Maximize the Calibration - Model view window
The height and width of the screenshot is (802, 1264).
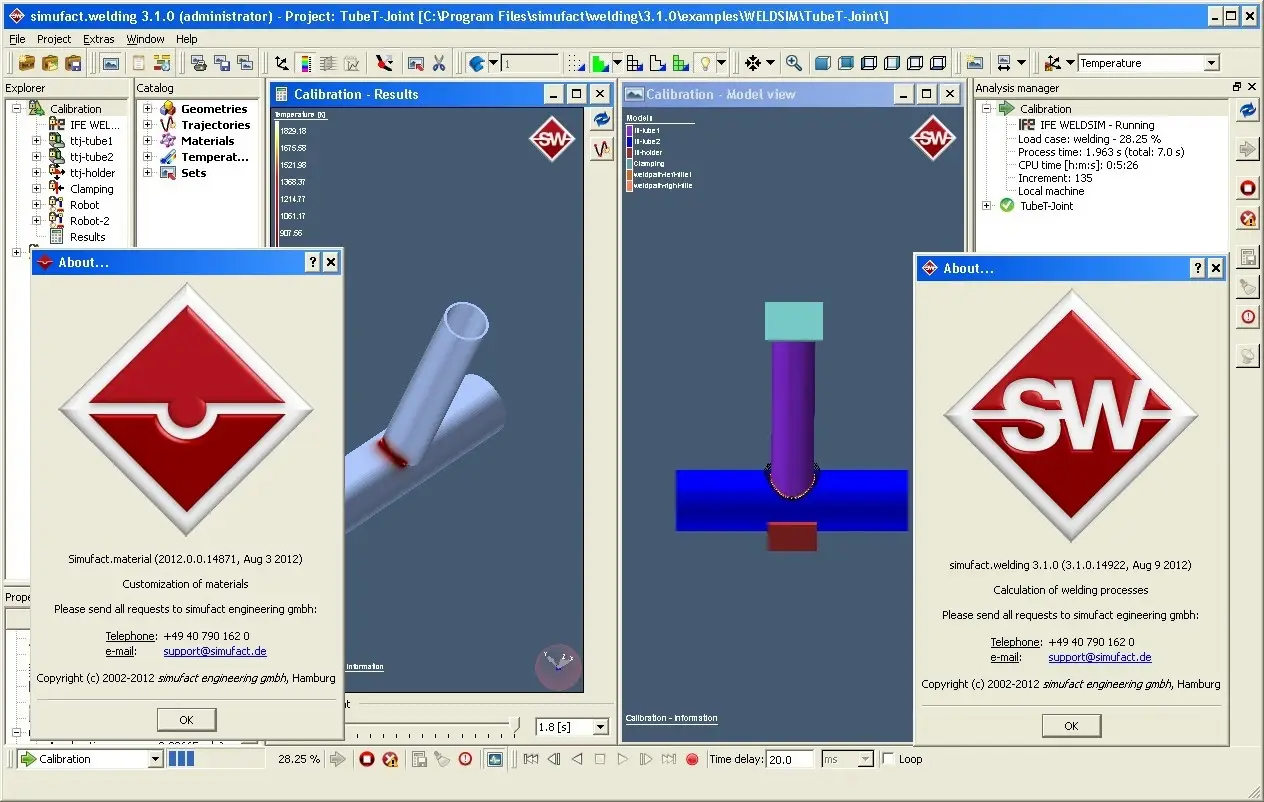(x=927, y=94)
